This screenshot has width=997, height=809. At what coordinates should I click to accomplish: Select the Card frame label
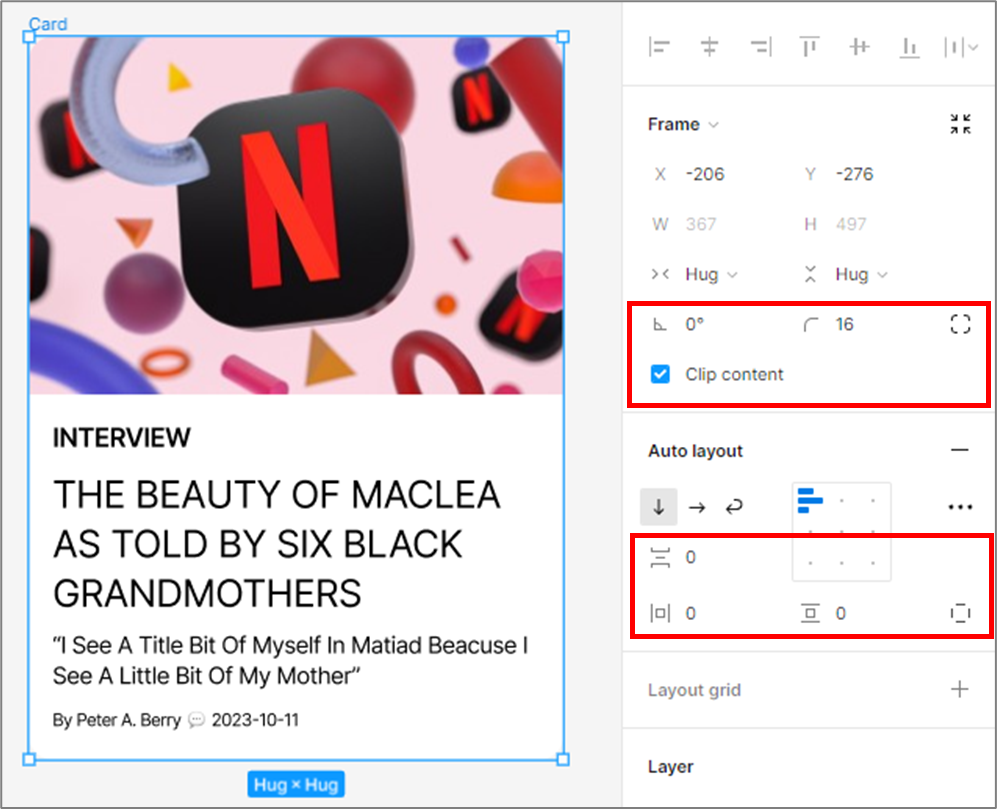point(48,24)
